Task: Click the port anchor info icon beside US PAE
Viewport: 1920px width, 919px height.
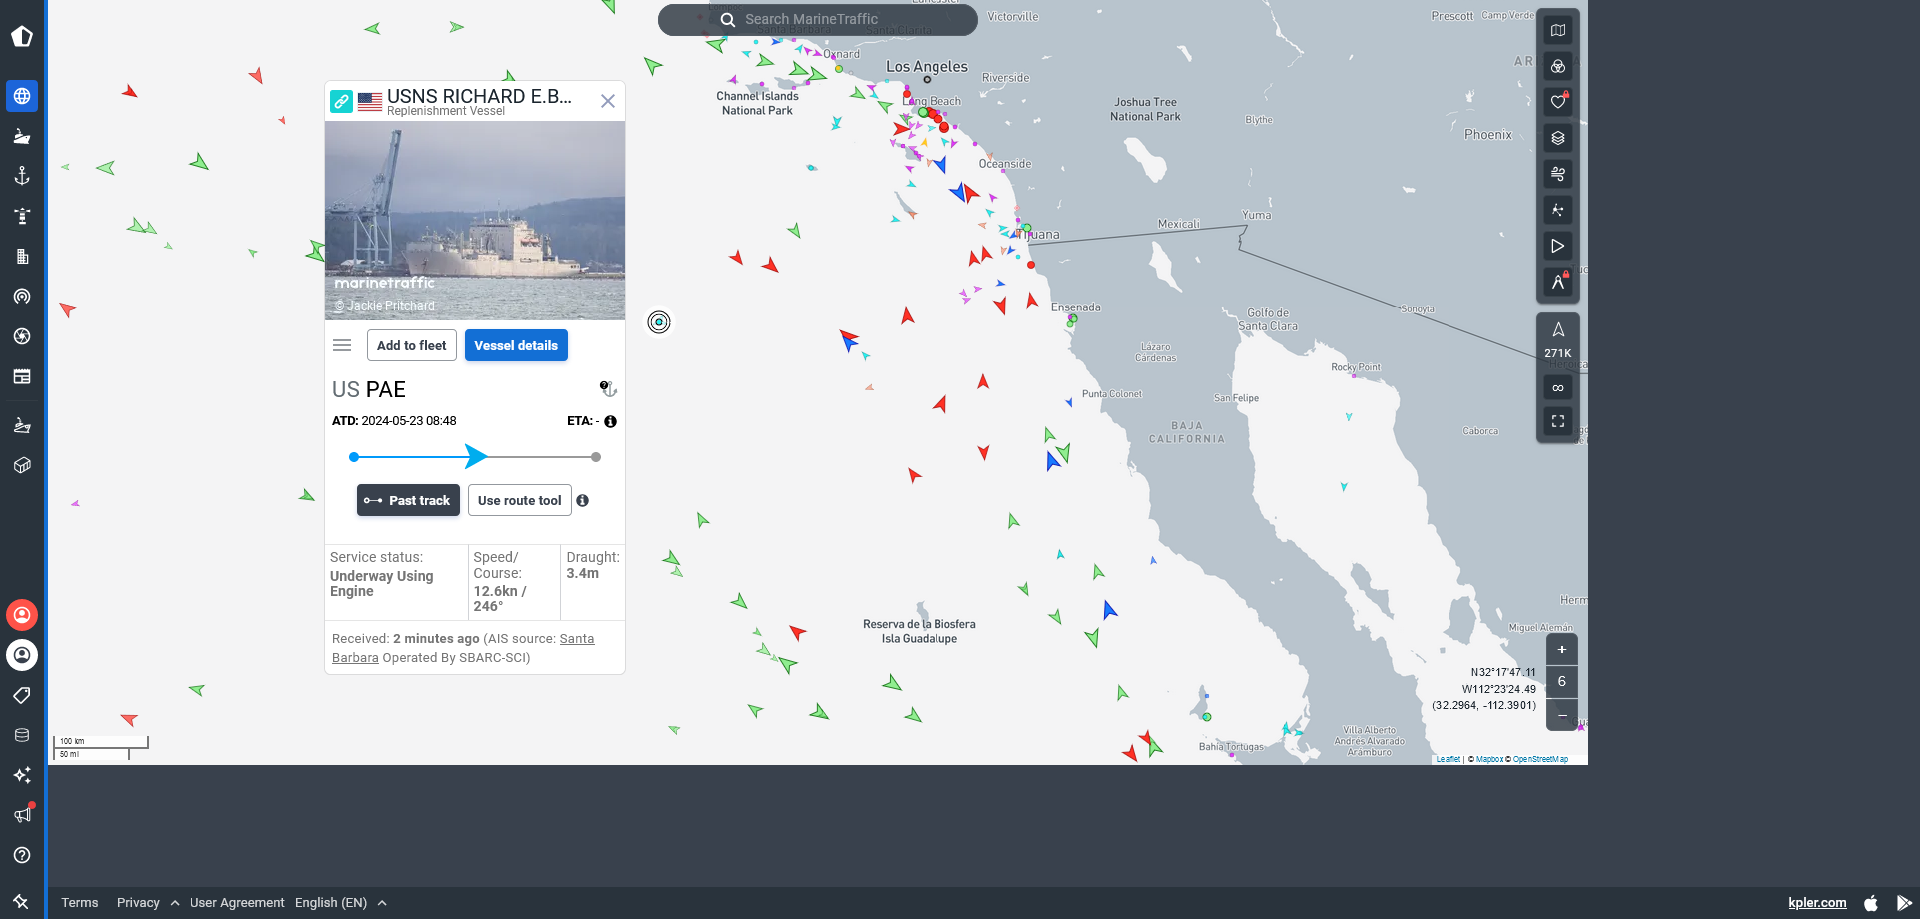Action: click(x=608, y=389)
